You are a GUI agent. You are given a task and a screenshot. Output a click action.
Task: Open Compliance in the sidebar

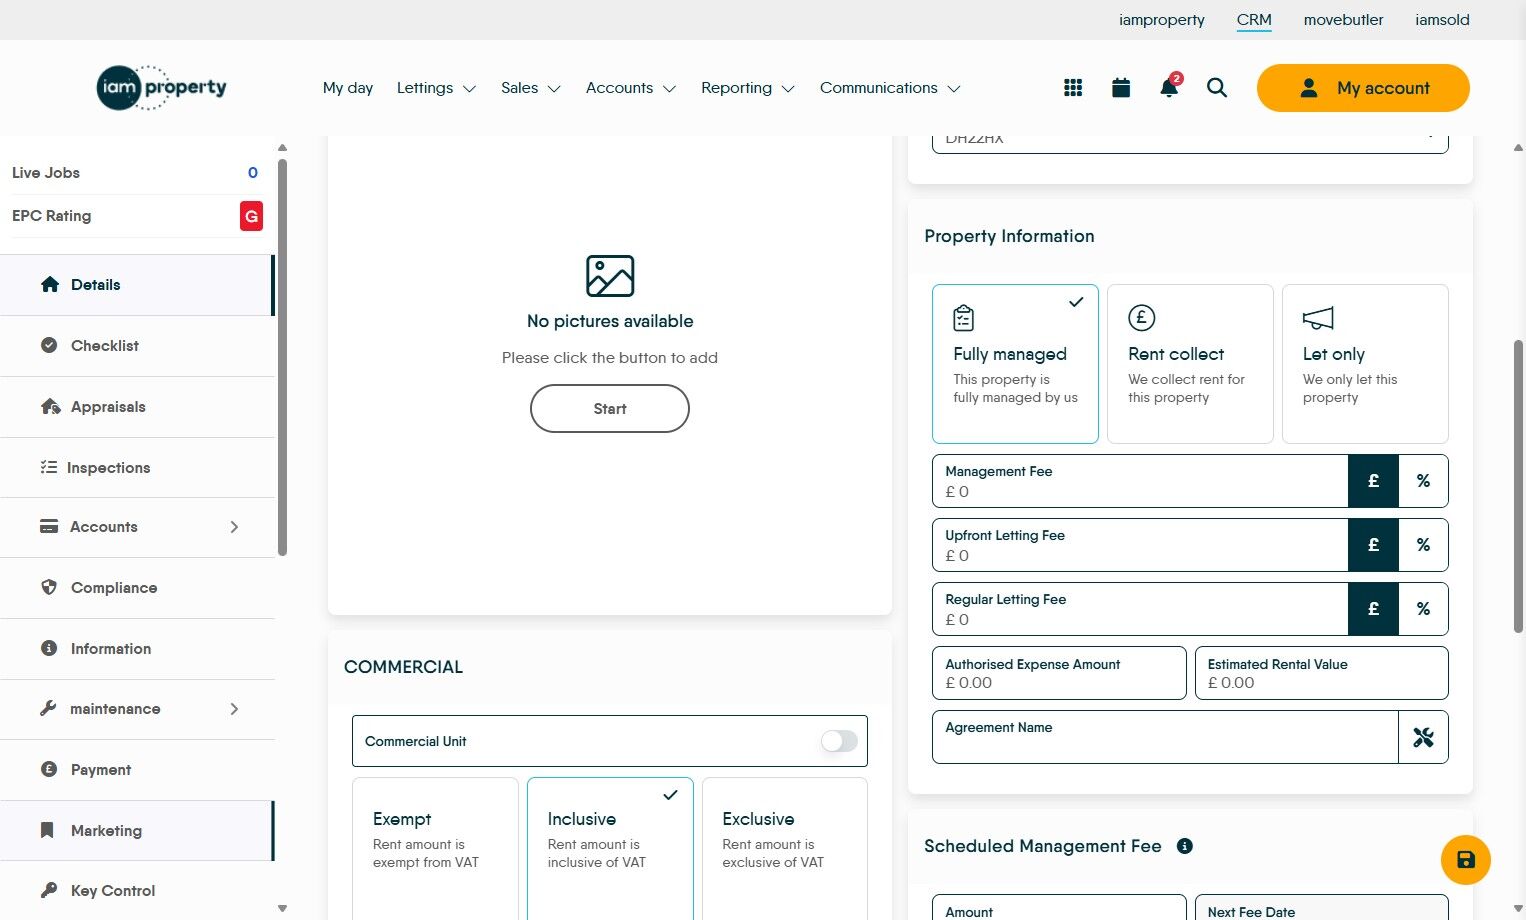click(137, 588)
